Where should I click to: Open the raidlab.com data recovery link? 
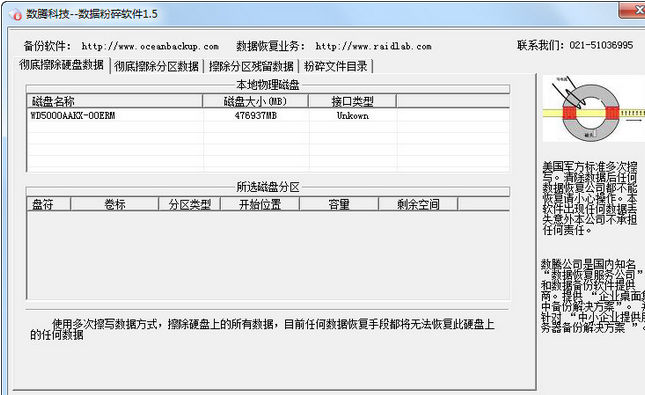[374, 46]
